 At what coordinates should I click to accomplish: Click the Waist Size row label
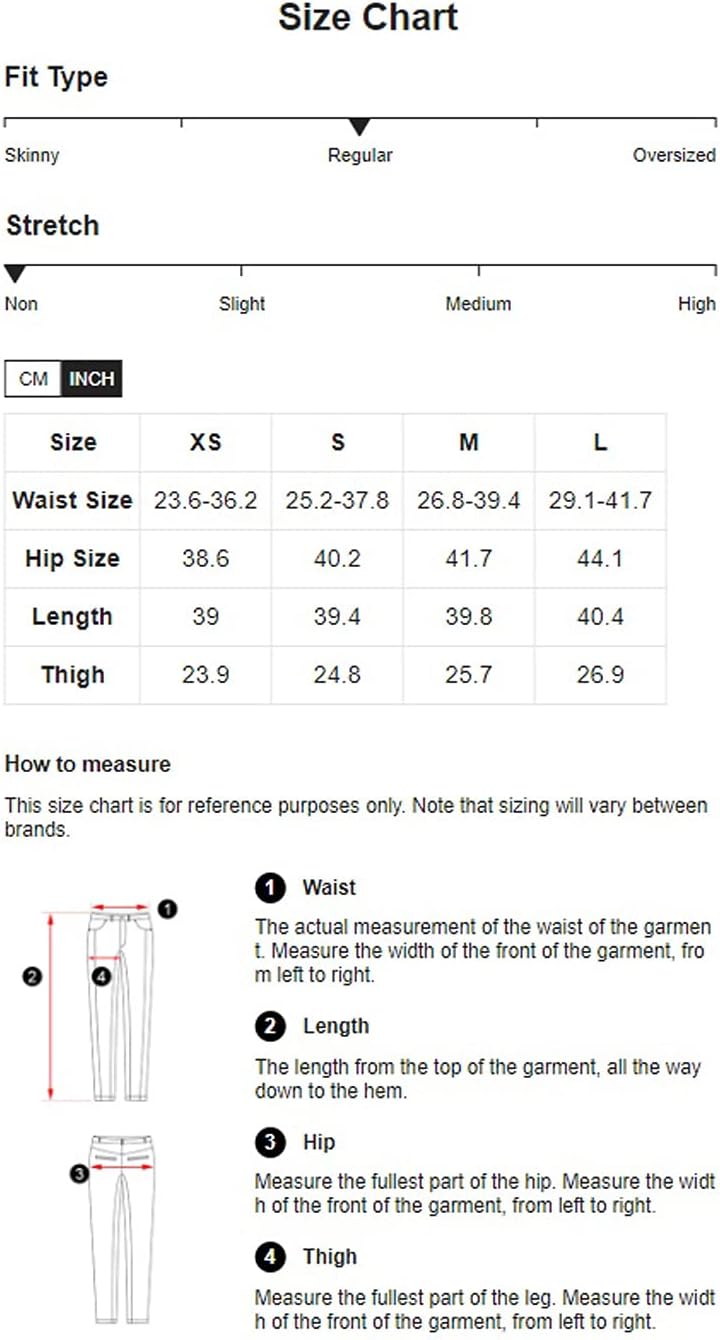(72, 500)
